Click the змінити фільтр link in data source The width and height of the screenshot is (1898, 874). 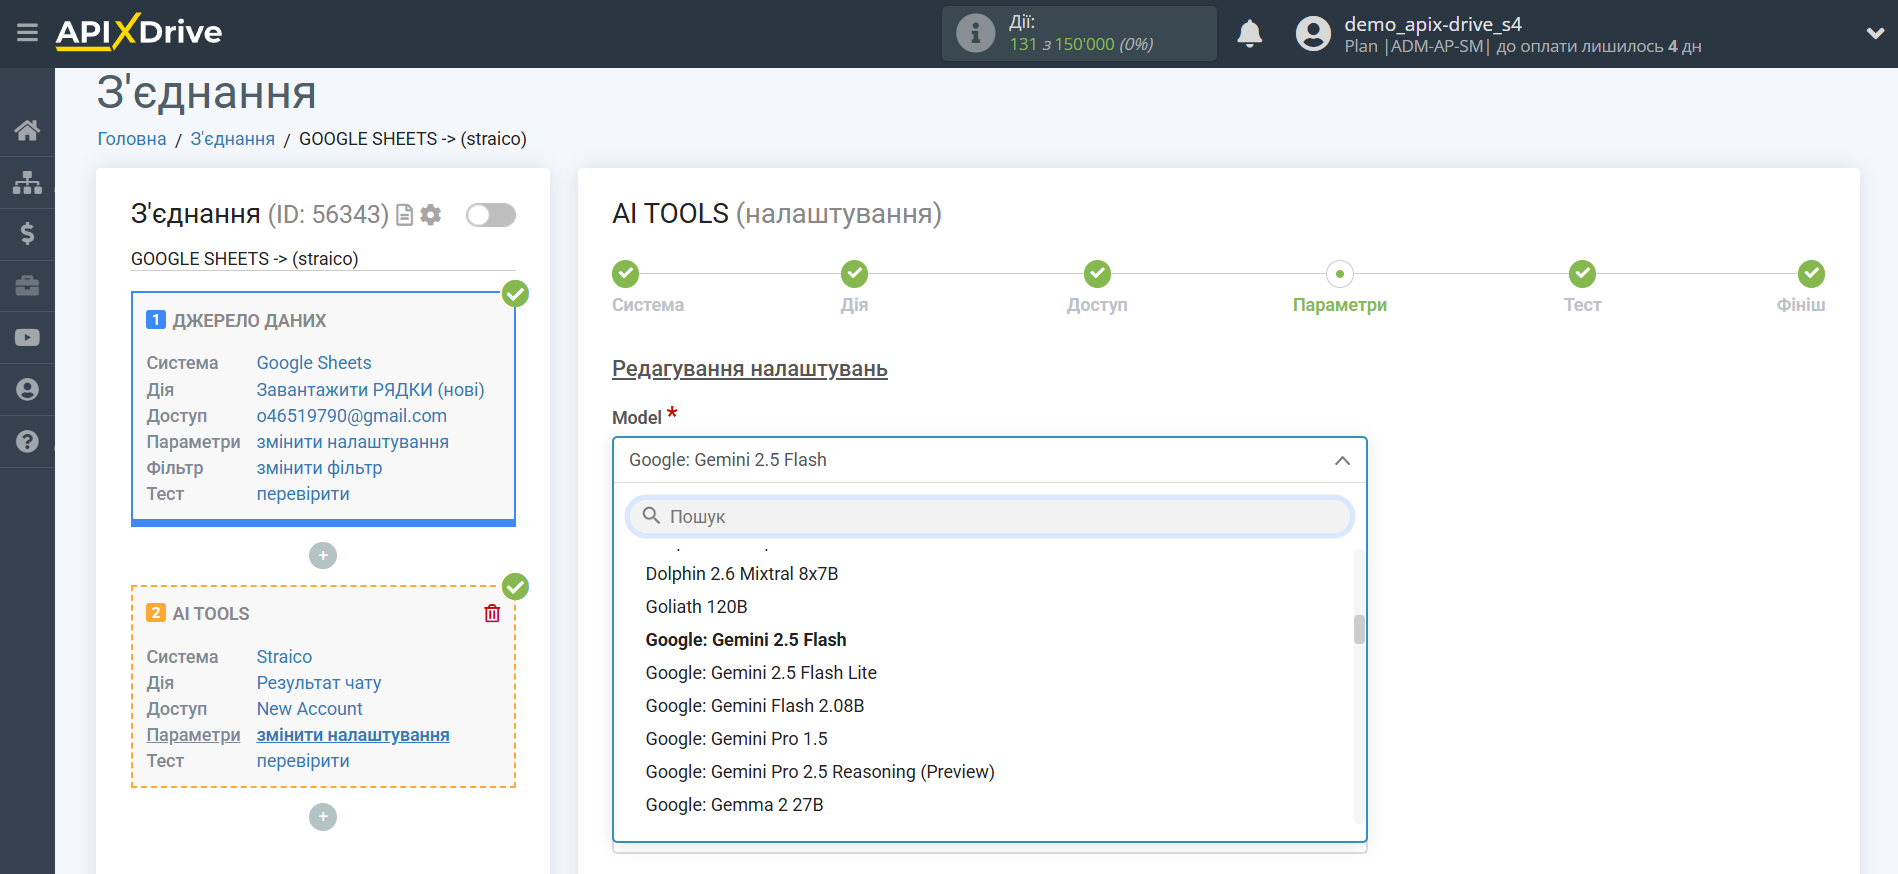coord(319,468)
